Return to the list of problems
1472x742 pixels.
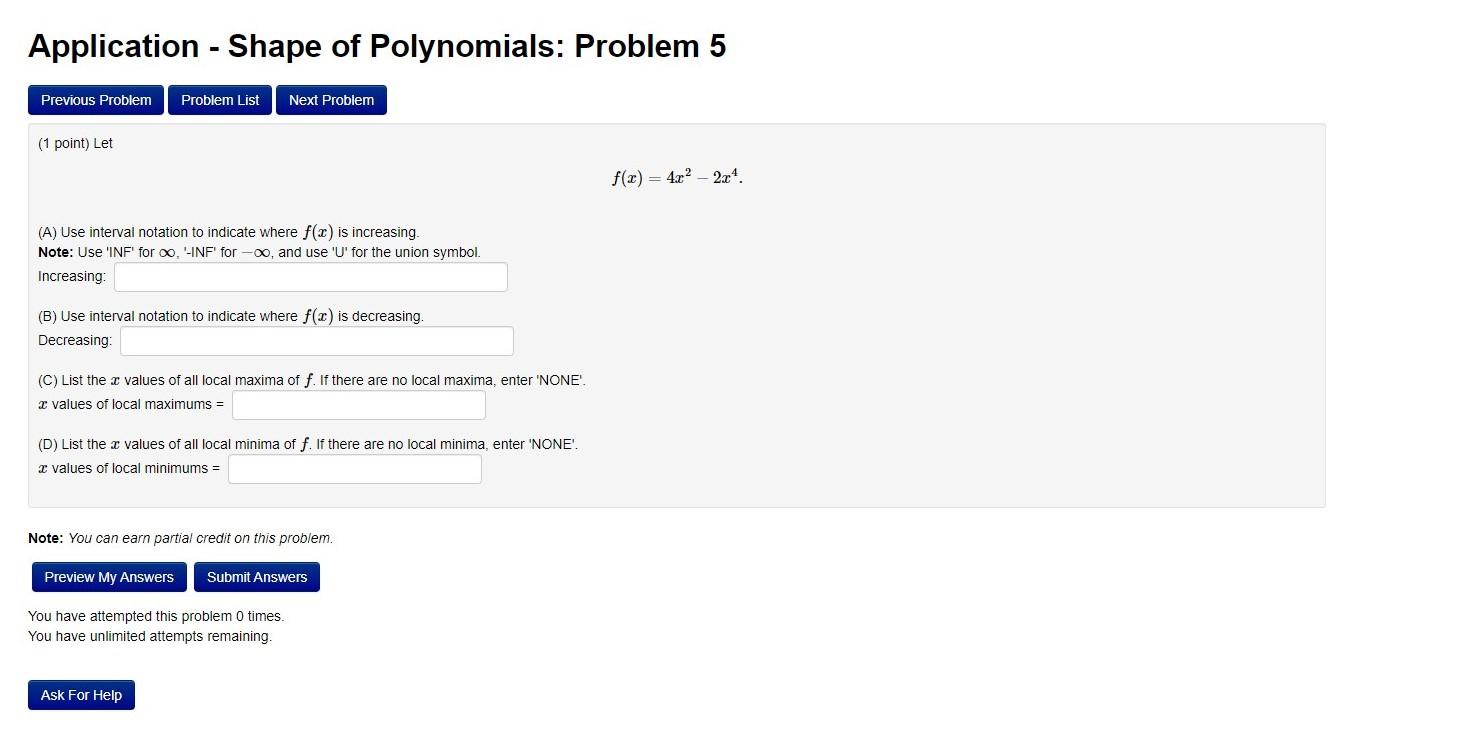(x=219, y=99)
